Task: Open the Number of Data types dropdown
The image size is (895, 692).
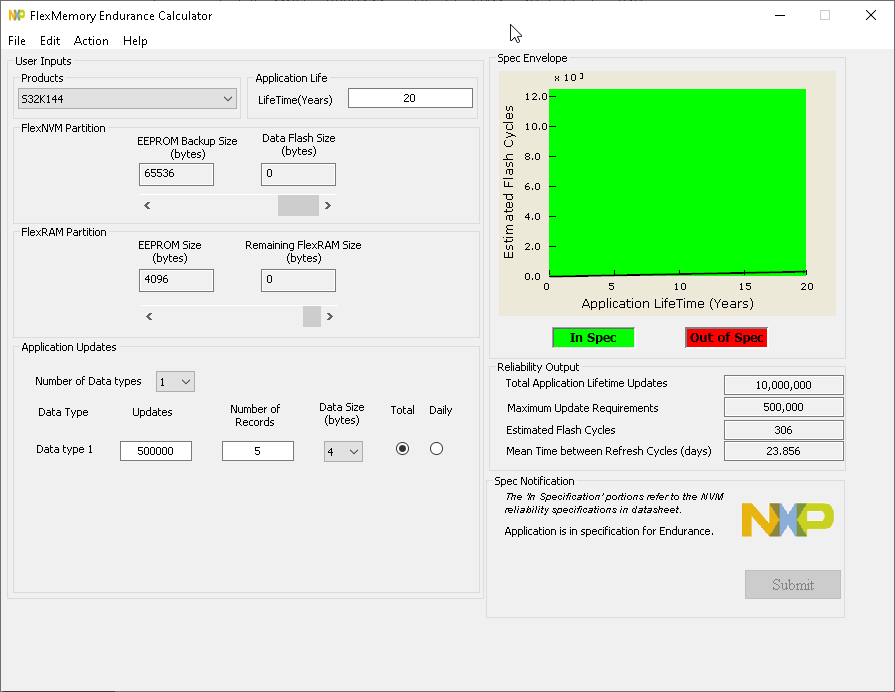Action: pyautogui.click(x=175, y=381)
